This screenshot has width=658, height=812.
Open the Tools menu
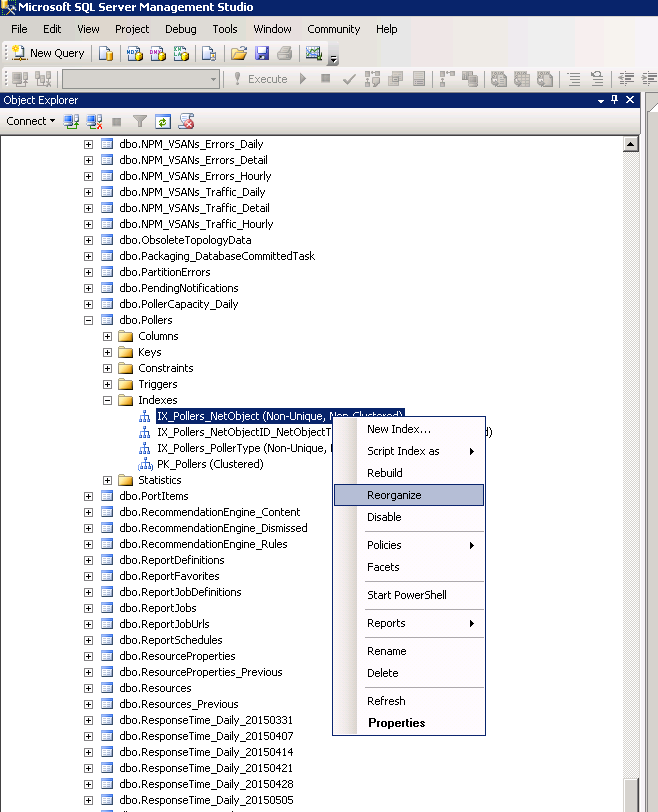(x=225, y=29)
